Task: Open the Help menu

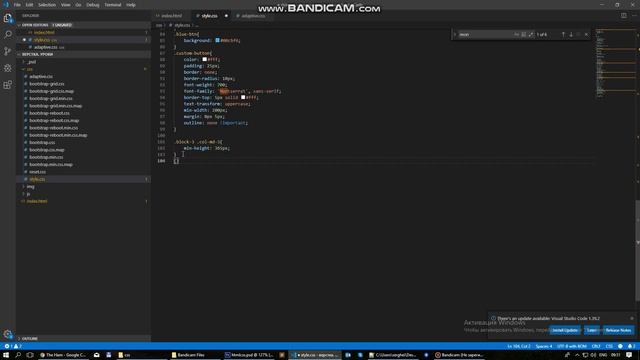Action: pyautogui.click(x=131, y=5)
